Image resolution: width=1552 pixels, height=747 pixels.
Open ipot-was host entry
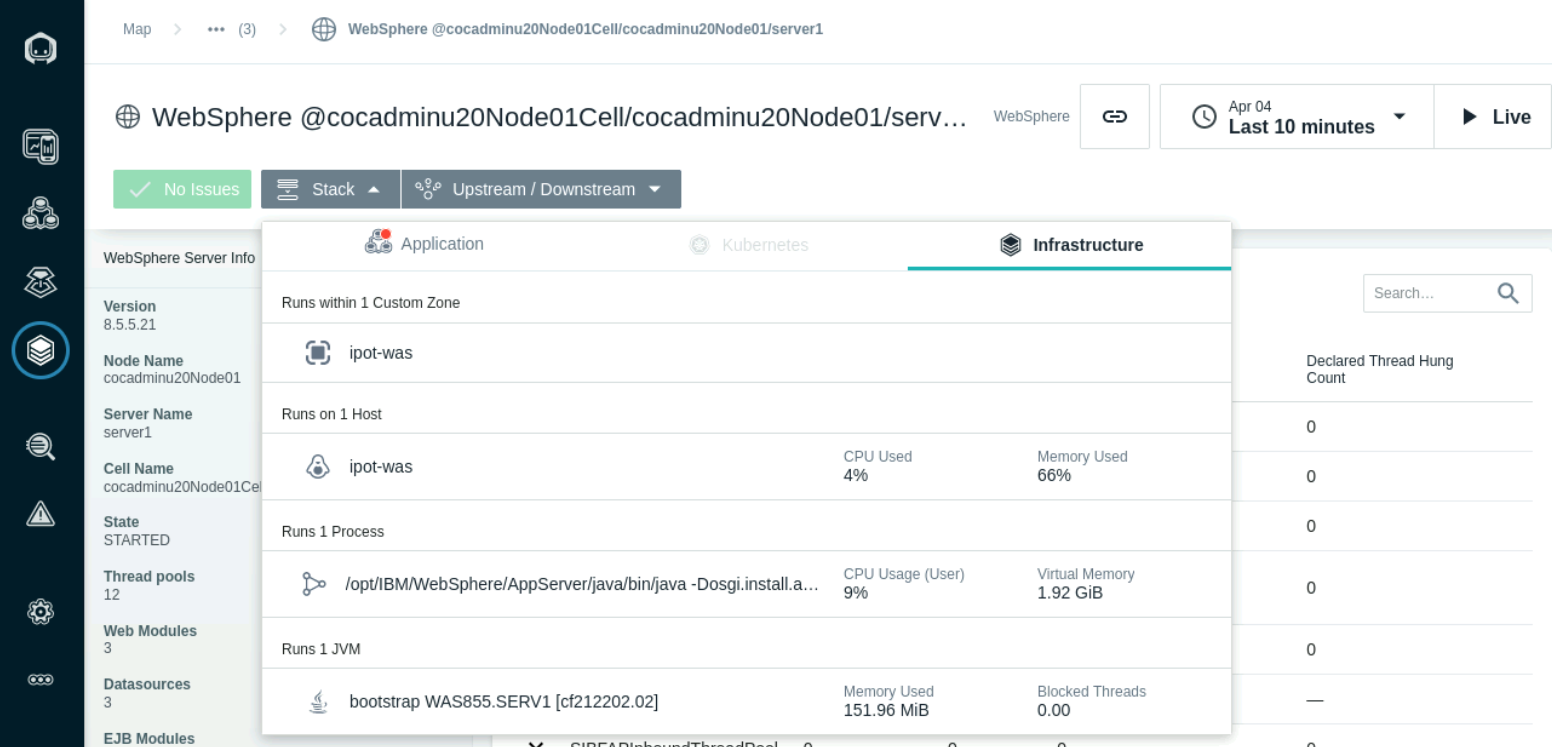point(746,466)
